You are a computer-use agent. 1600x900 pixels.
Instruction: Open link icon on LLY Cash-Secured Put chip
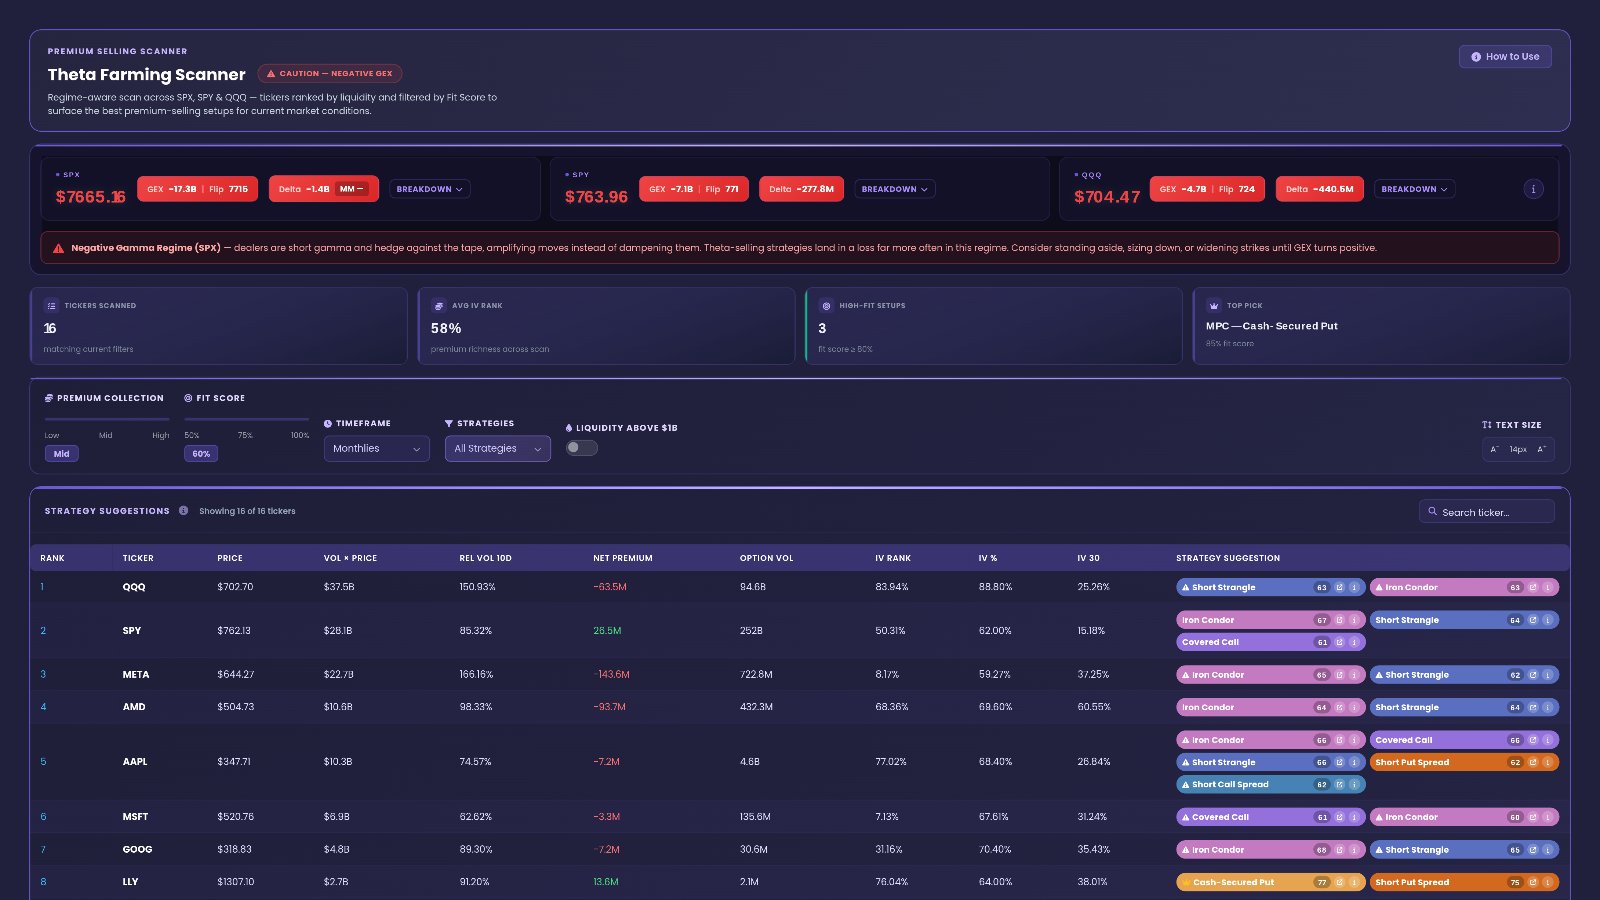tap(1339, 883)
